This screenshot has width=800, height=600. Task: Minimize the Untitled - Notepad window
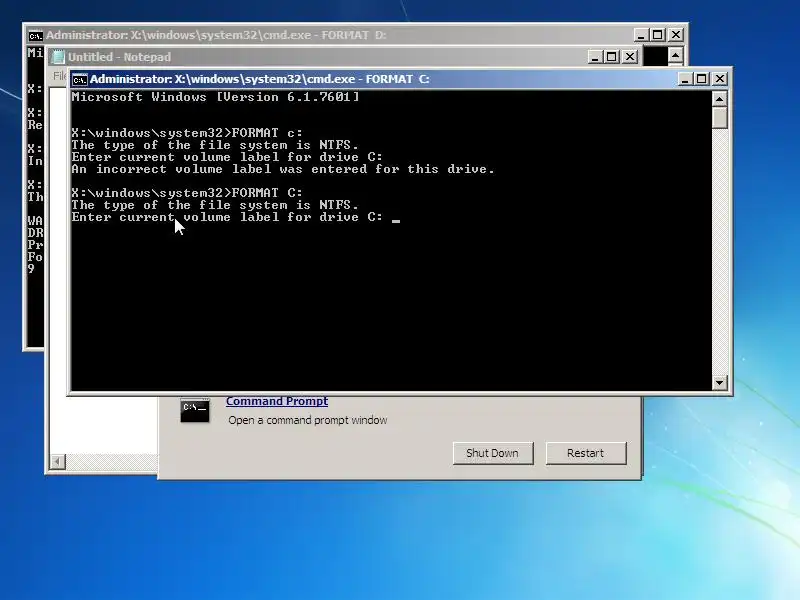pyautogui.click(x=595, y=57)
